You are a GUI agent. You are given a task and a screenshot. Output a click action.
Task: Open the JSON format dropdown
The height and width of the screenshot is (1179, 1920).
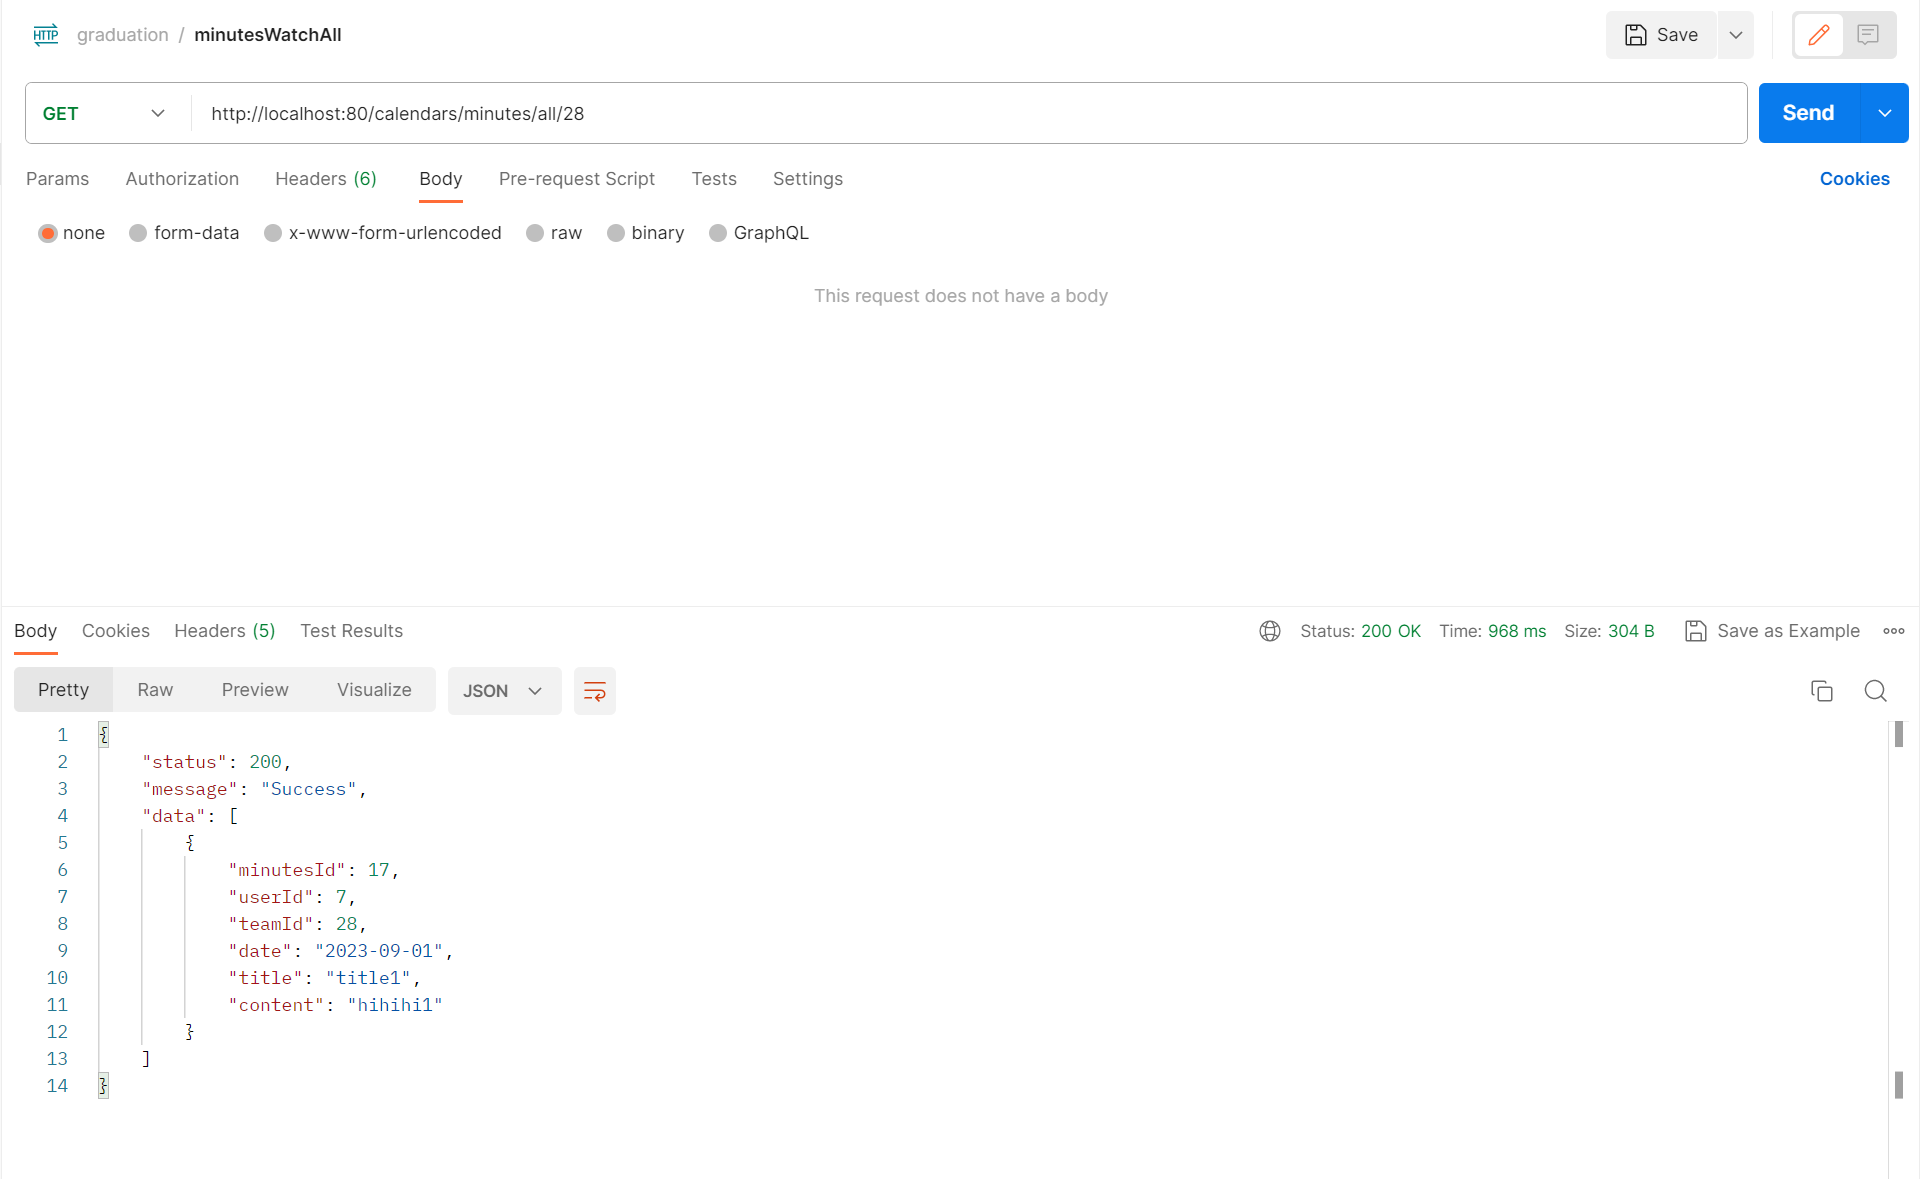[x=504, y=691]
